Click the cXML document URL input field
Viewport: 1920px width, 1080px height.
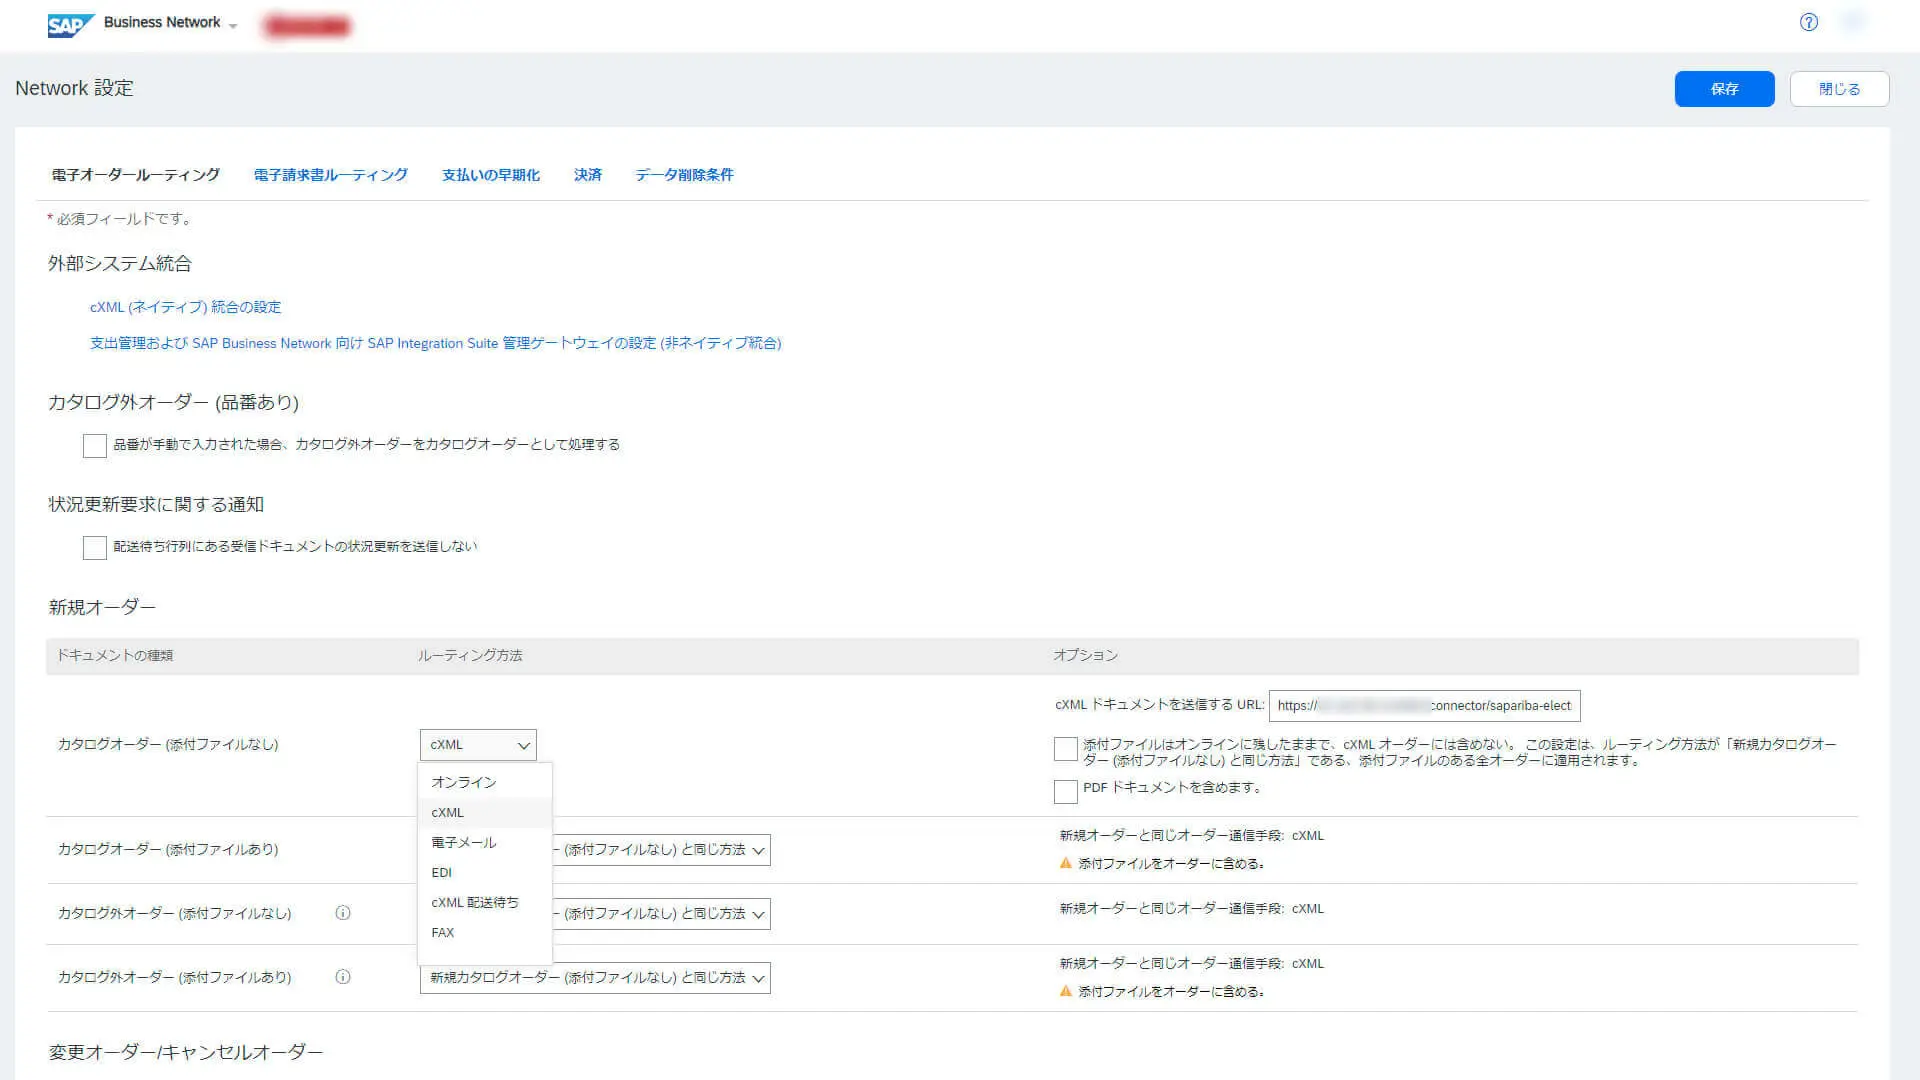click(1424, 706)
